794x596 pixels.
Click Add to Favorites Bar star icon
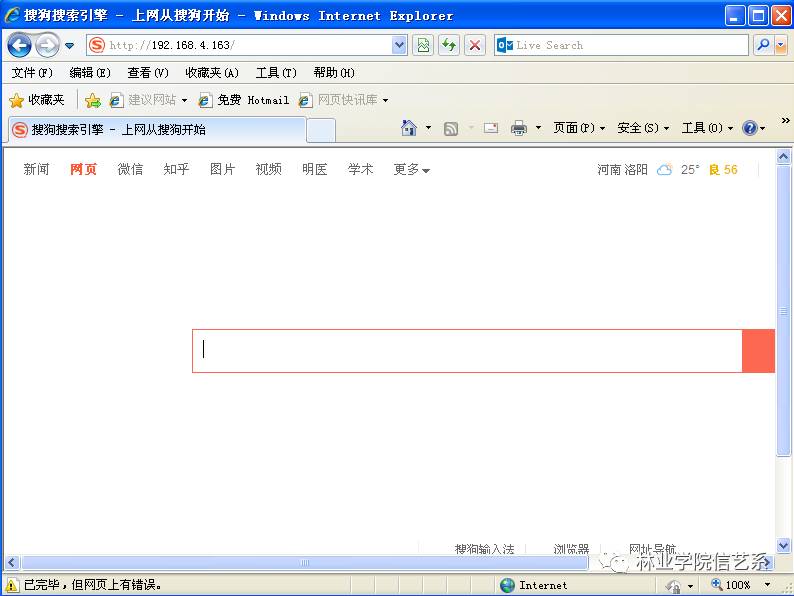(x=93, y=100)
